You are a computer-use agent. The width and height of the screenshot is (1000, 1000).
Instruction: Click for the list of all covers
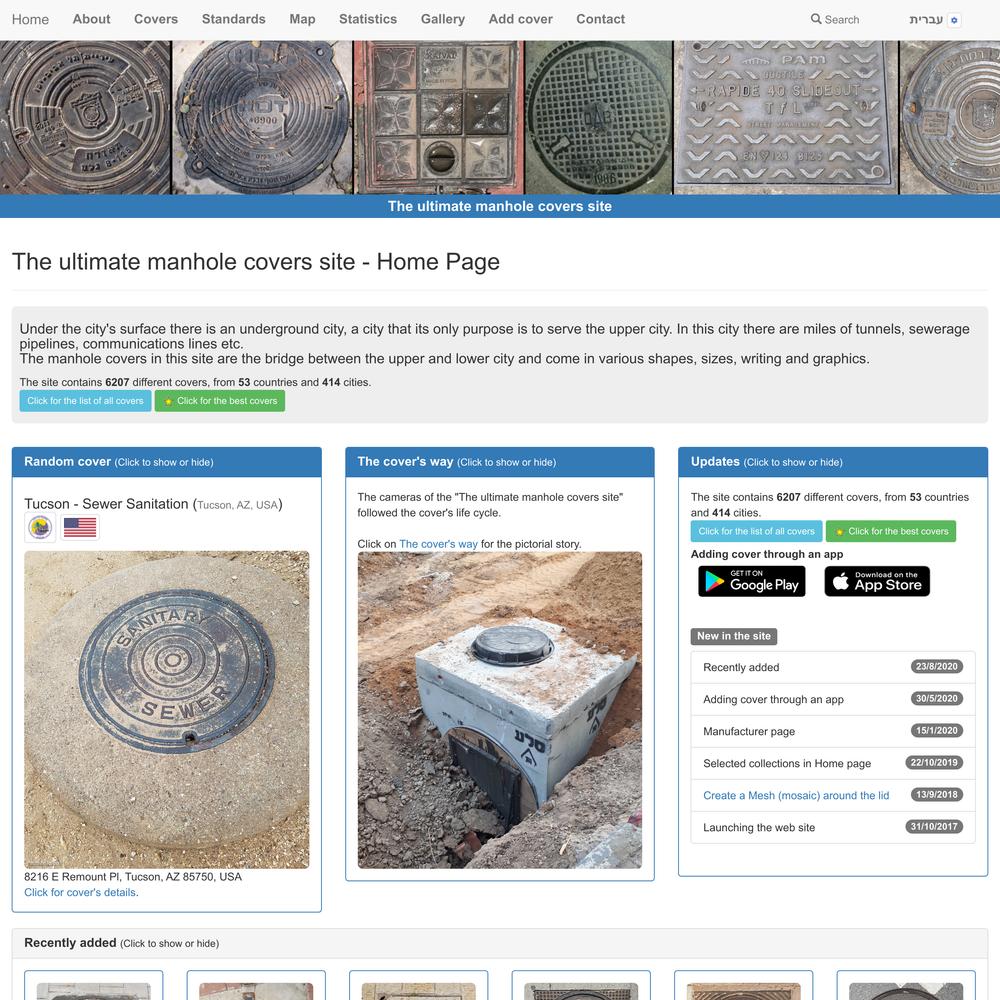85,401
